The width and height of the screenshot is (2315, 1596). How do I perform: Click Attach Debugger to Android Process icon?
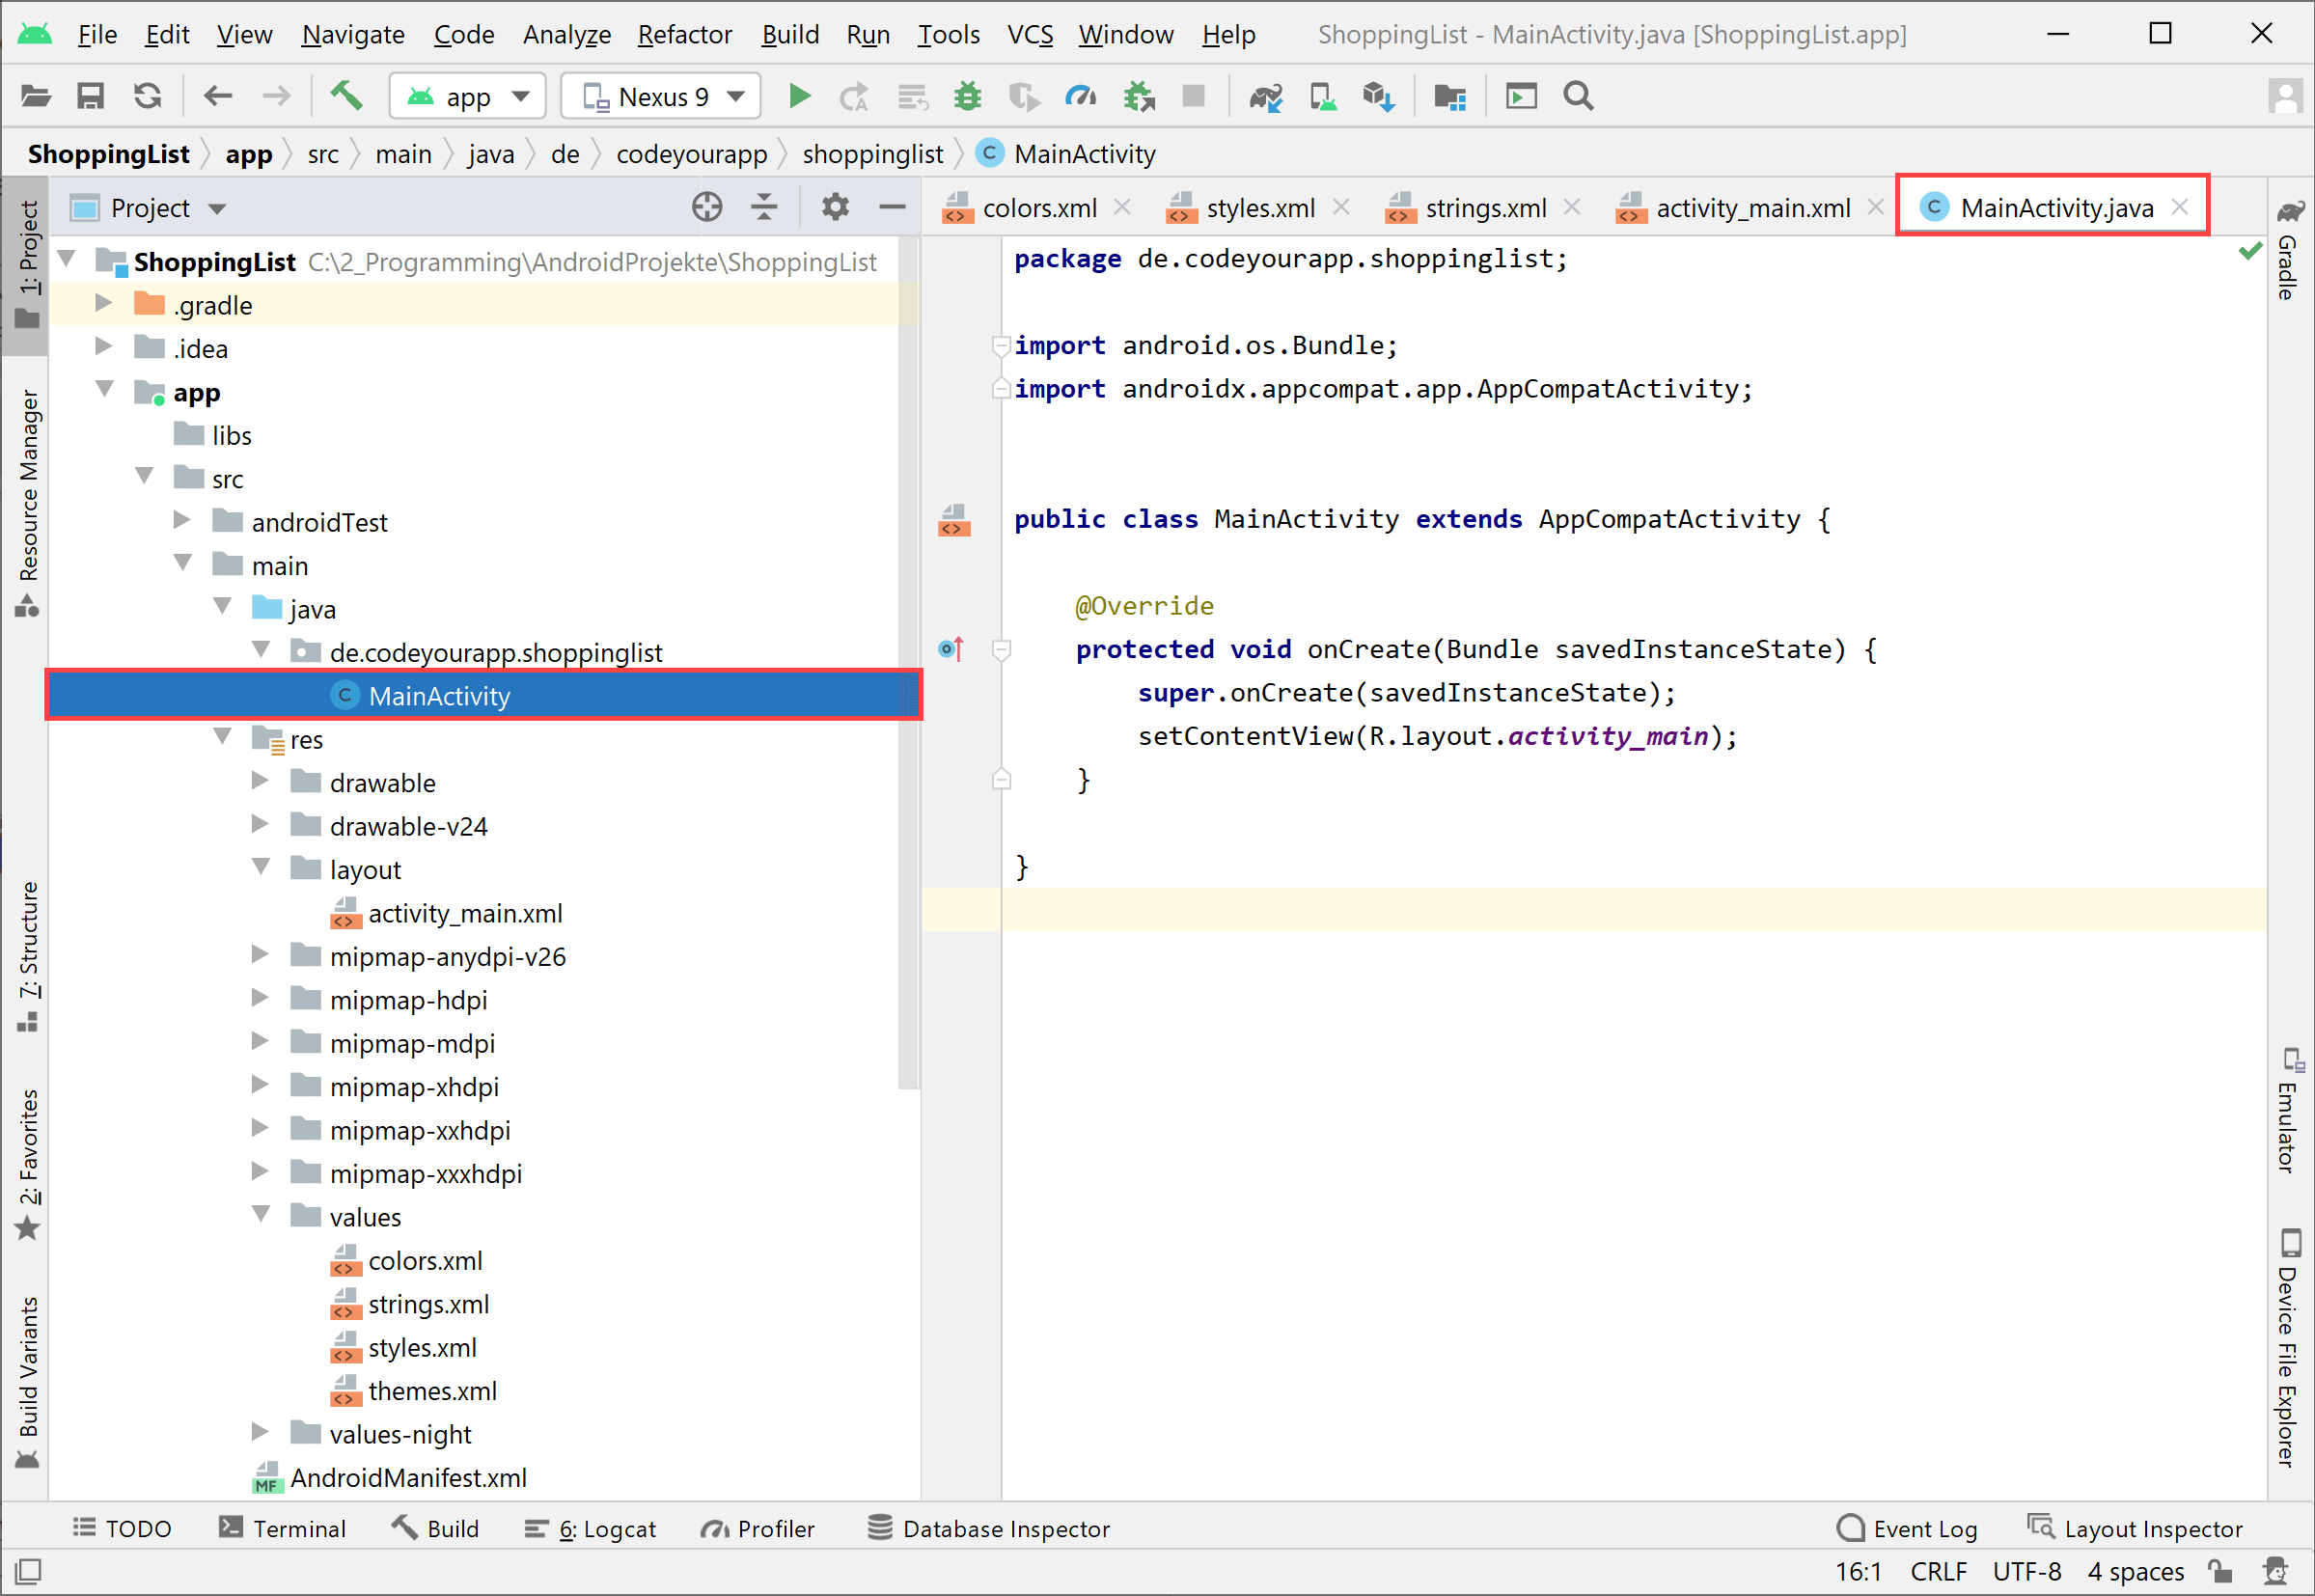[1139, 97]
